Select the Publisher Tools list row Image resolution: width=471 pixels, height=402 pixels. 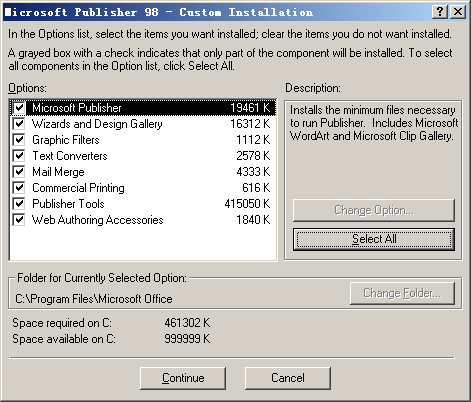pos(143,204)
